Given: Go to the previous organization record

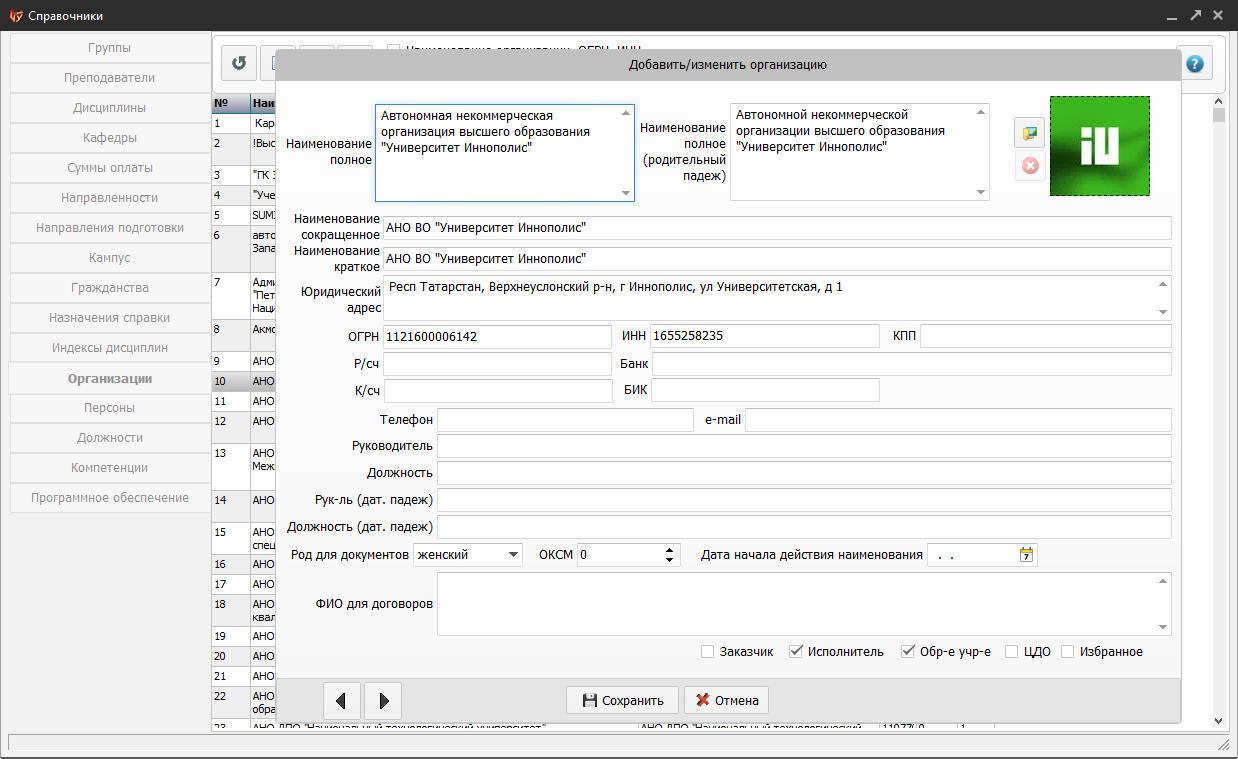Looking at the screenshot, I should pos(341,701).
